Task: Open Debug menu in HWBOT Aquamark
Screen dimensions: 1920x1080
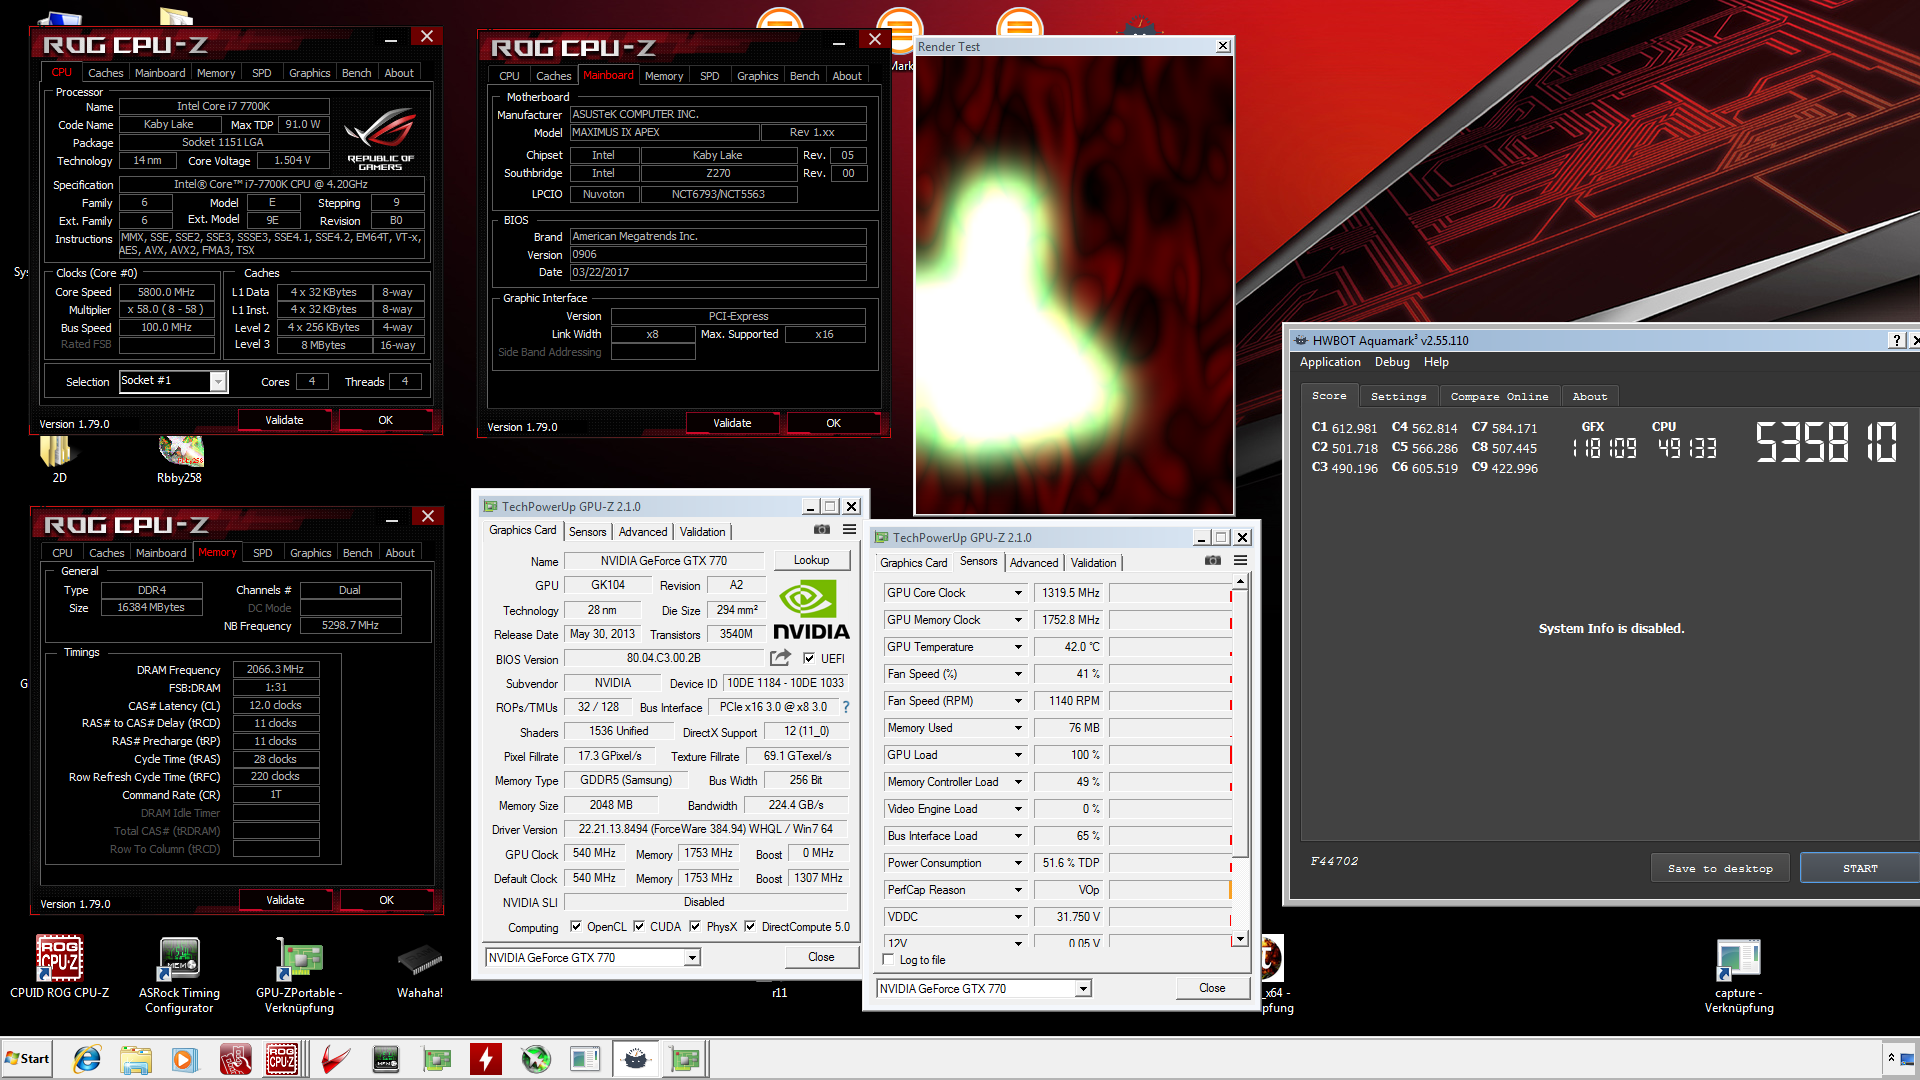Action: click(1392, 362)
